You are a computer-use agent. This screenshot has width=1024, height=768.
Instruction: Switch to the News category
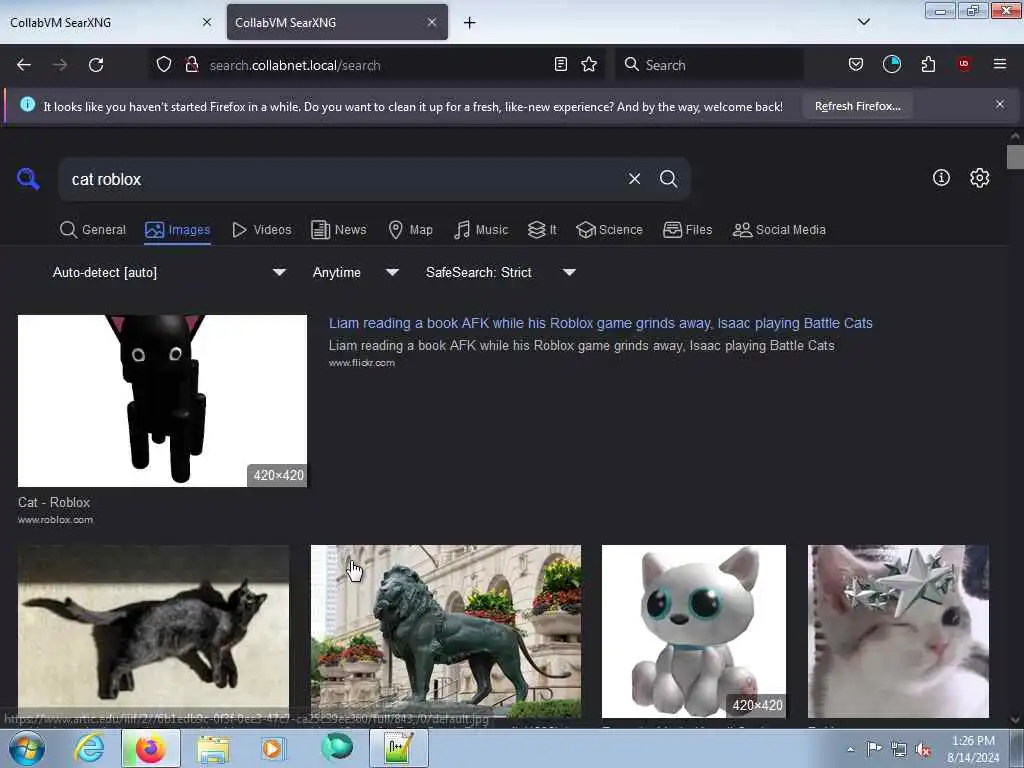click(339, 230)
